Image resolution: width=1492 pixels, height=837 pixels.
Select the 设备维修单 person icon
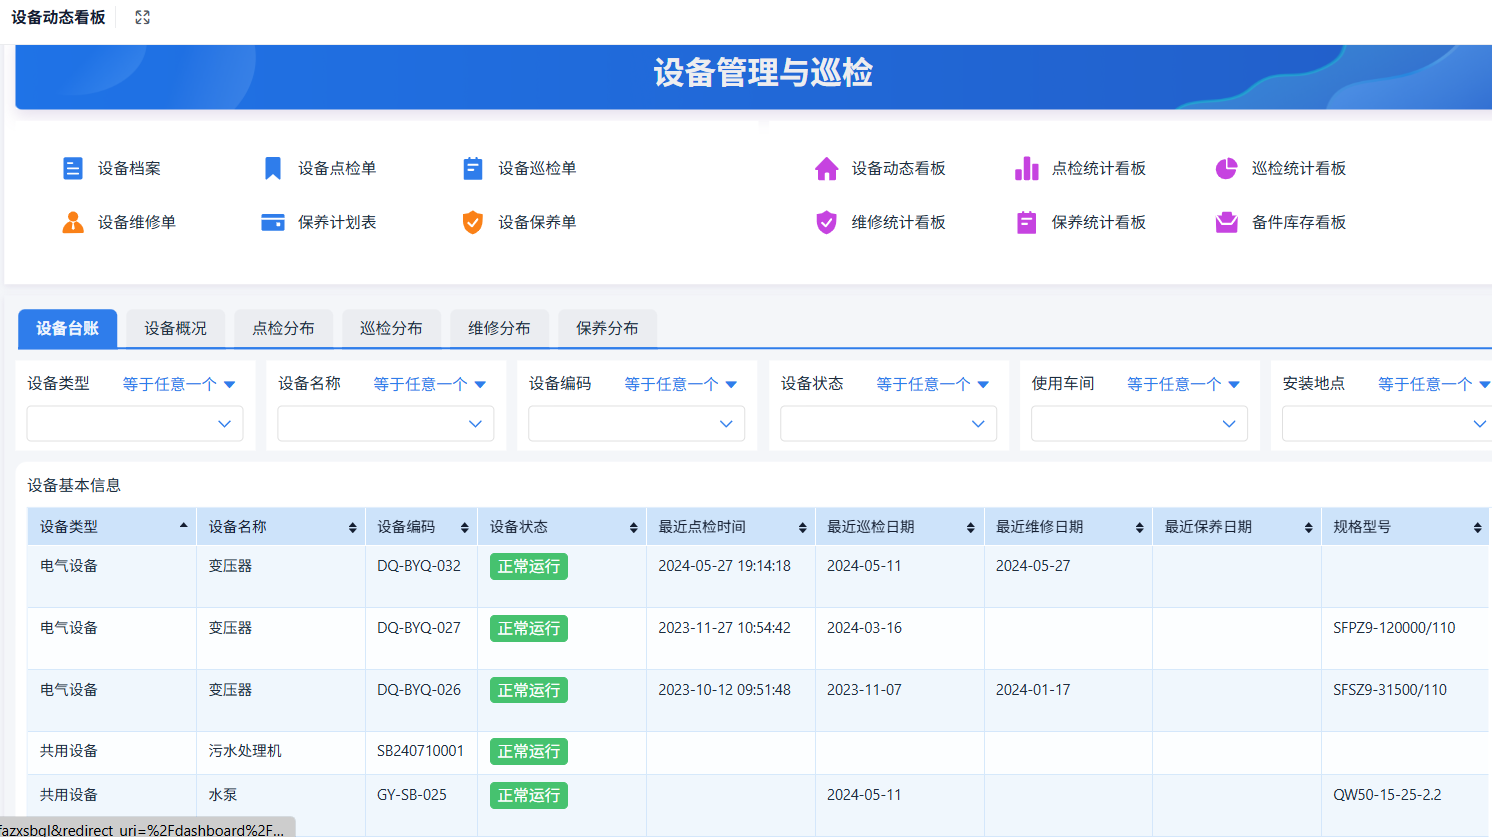73,222
